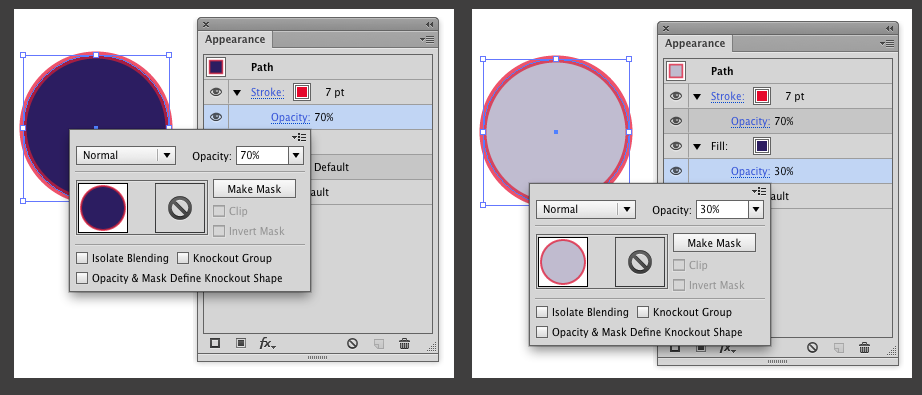Open the opacity preset arrow beside 30% field
922x395 pixels.
tap(756, 209)
